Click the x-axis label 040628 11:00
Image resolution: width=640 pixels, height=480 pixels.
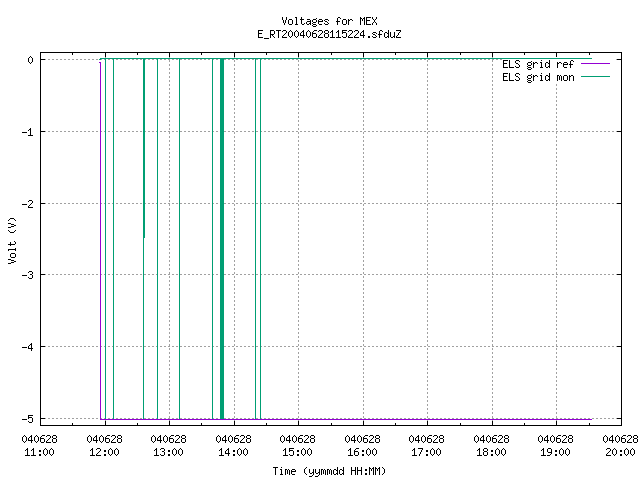pos(40,446)
